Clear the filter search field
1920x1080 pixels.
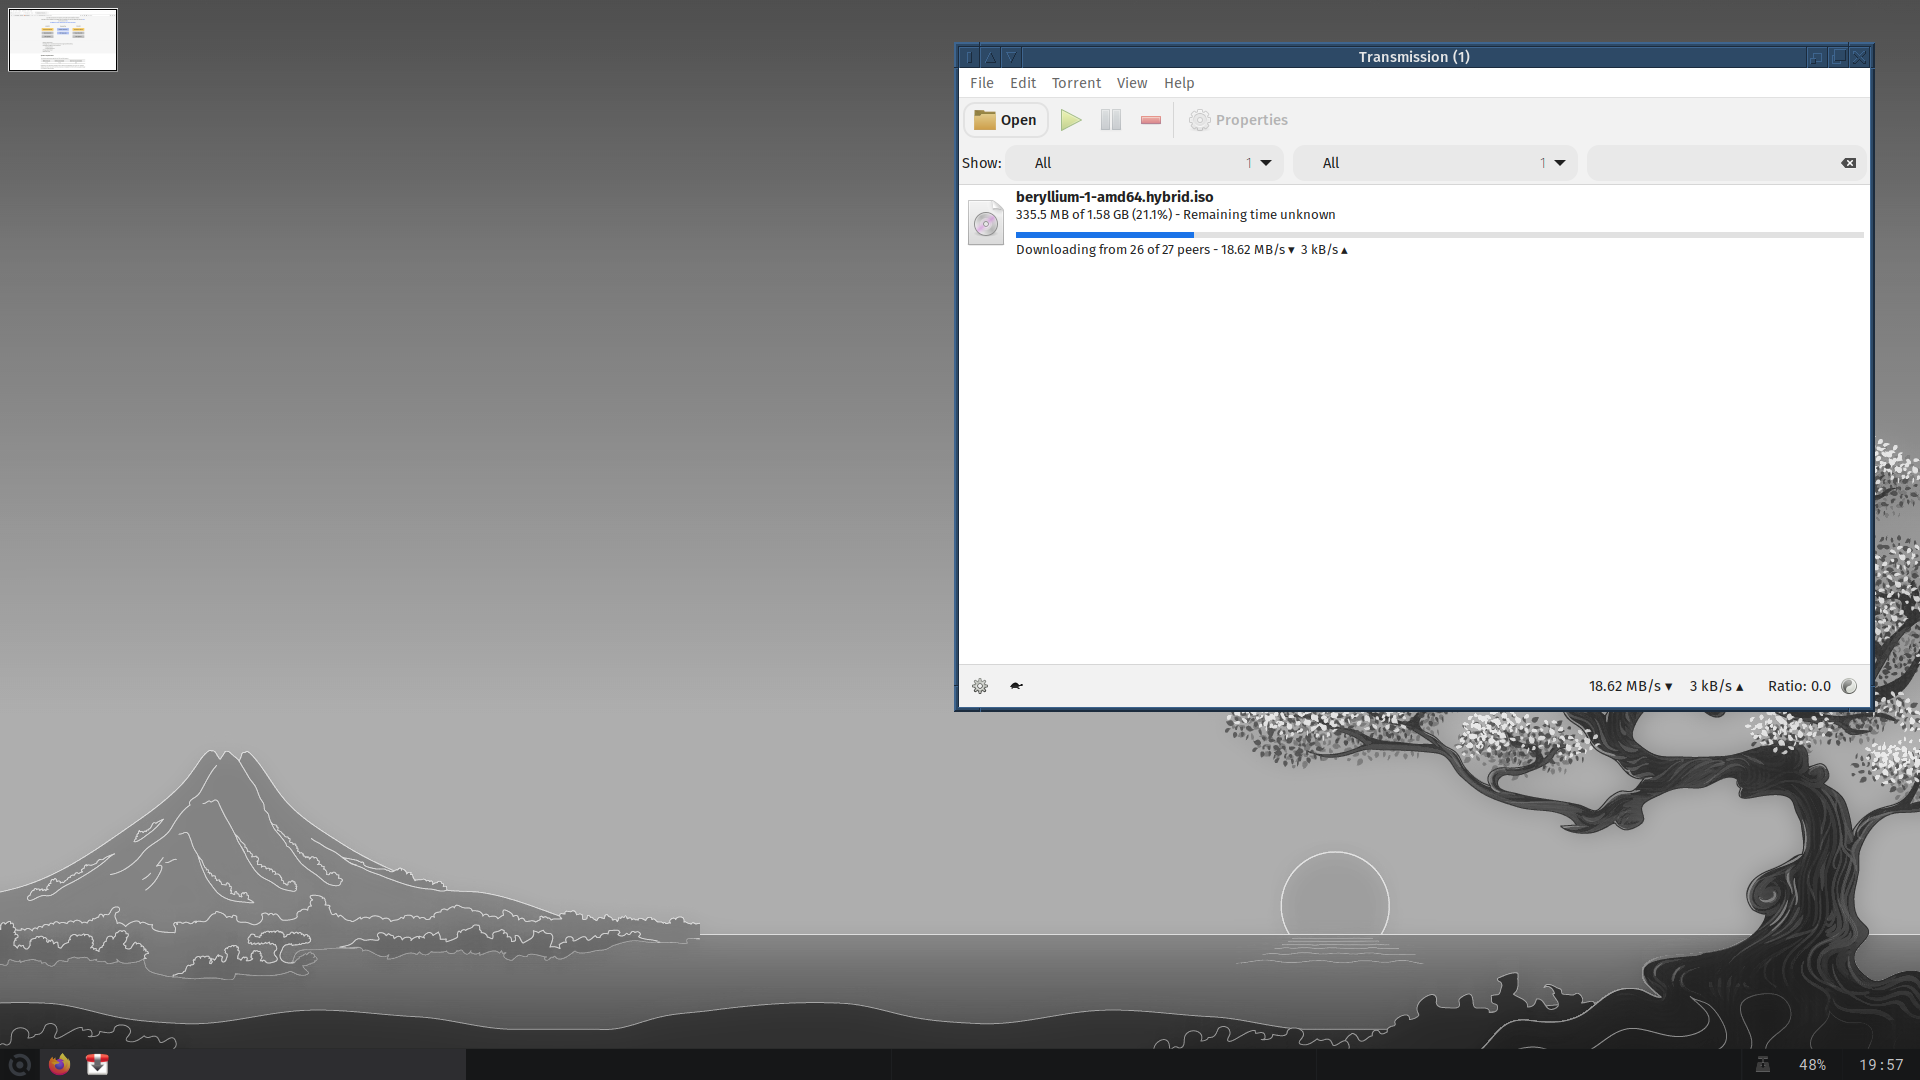tap(1848, 163)
